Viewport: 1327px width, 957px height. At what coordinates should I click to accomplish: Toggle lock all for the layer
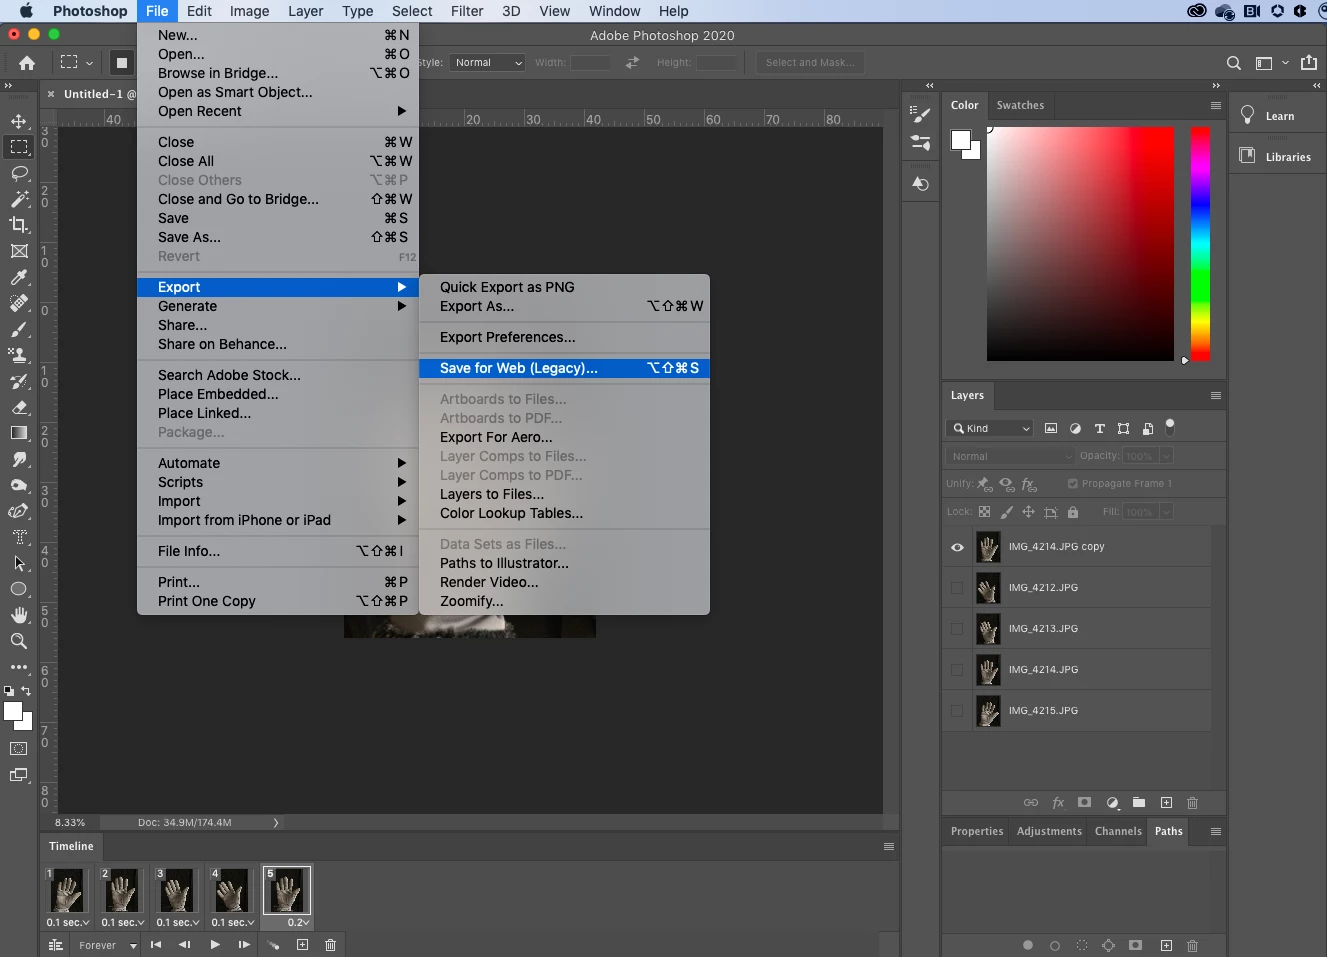point(1073,512)
